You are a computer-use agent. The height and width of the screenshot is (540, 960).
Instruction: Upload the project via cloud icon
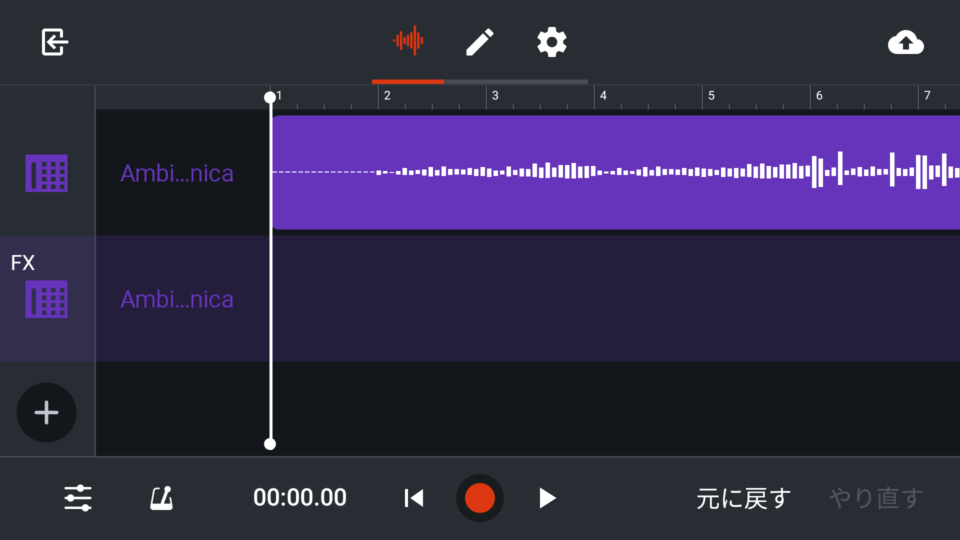[x=906, y=43]
